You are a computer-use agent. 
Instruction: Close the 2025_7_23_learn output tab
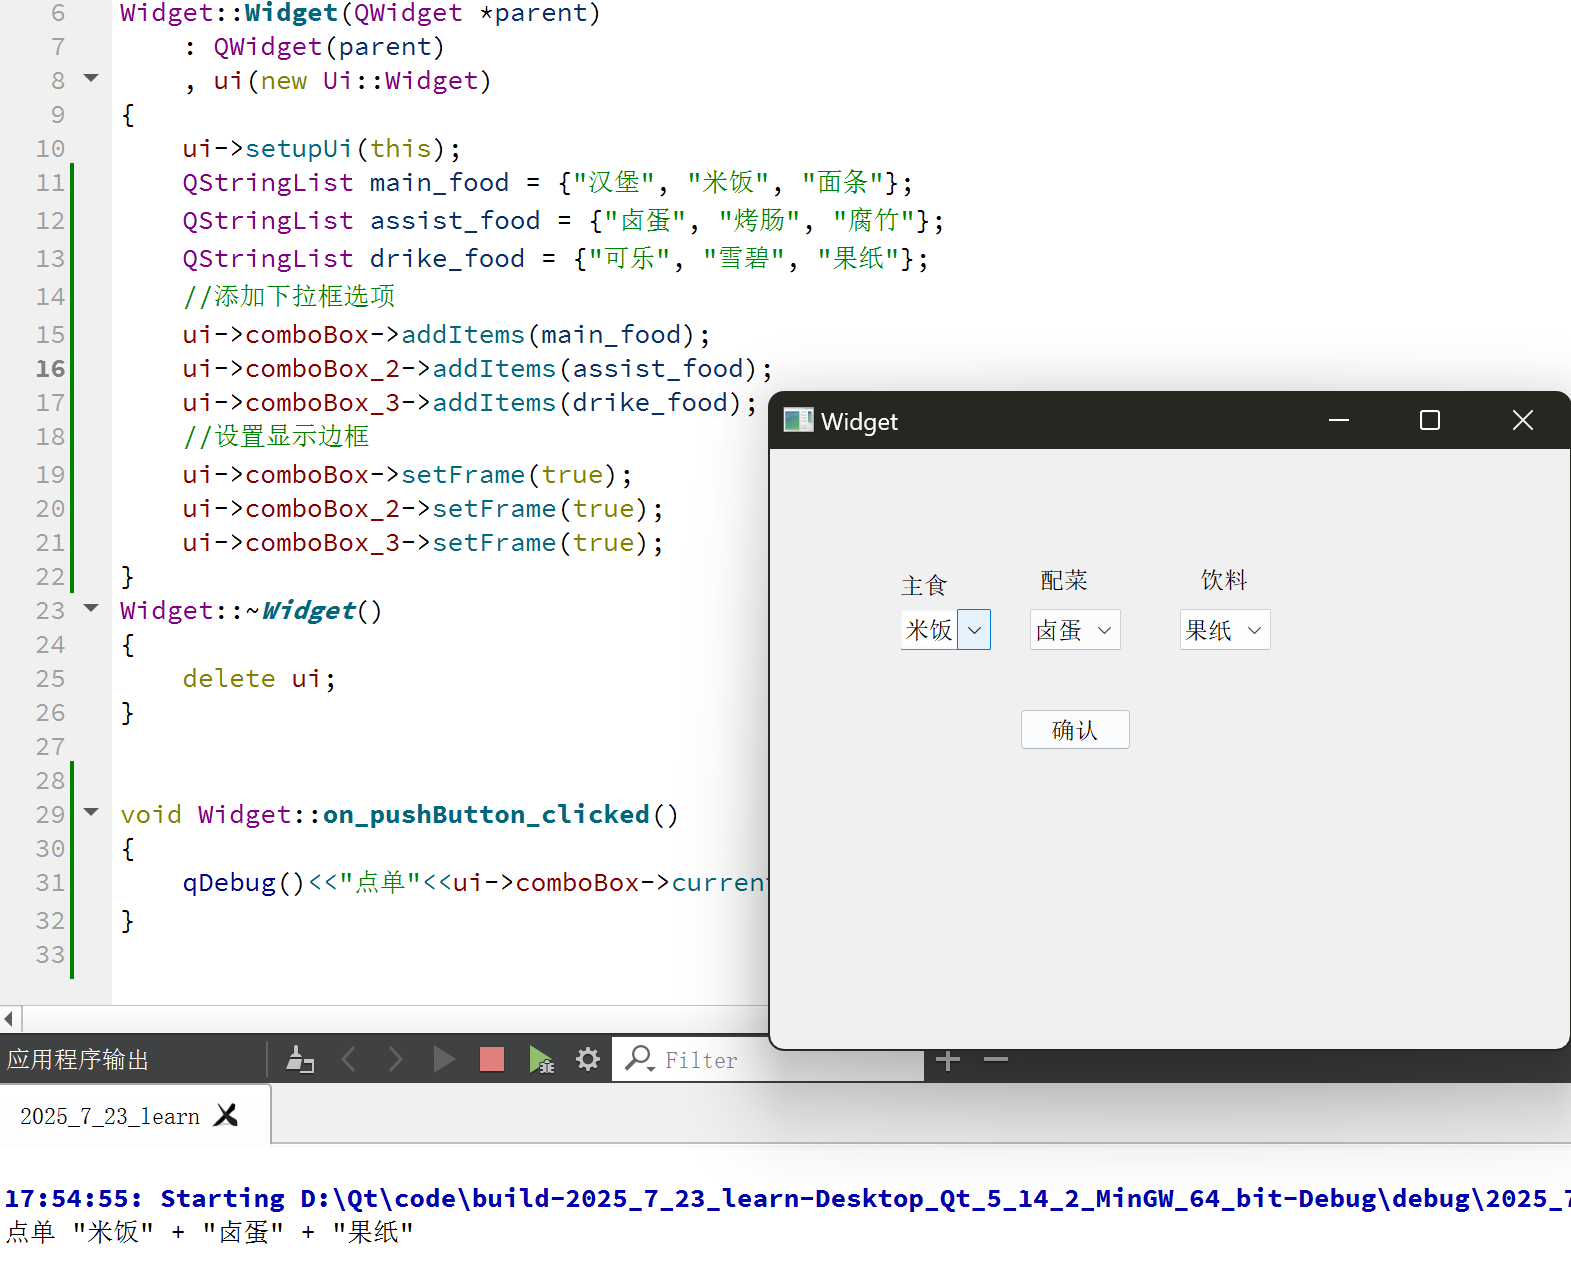pyautogui.click(x=227, y=1115)
